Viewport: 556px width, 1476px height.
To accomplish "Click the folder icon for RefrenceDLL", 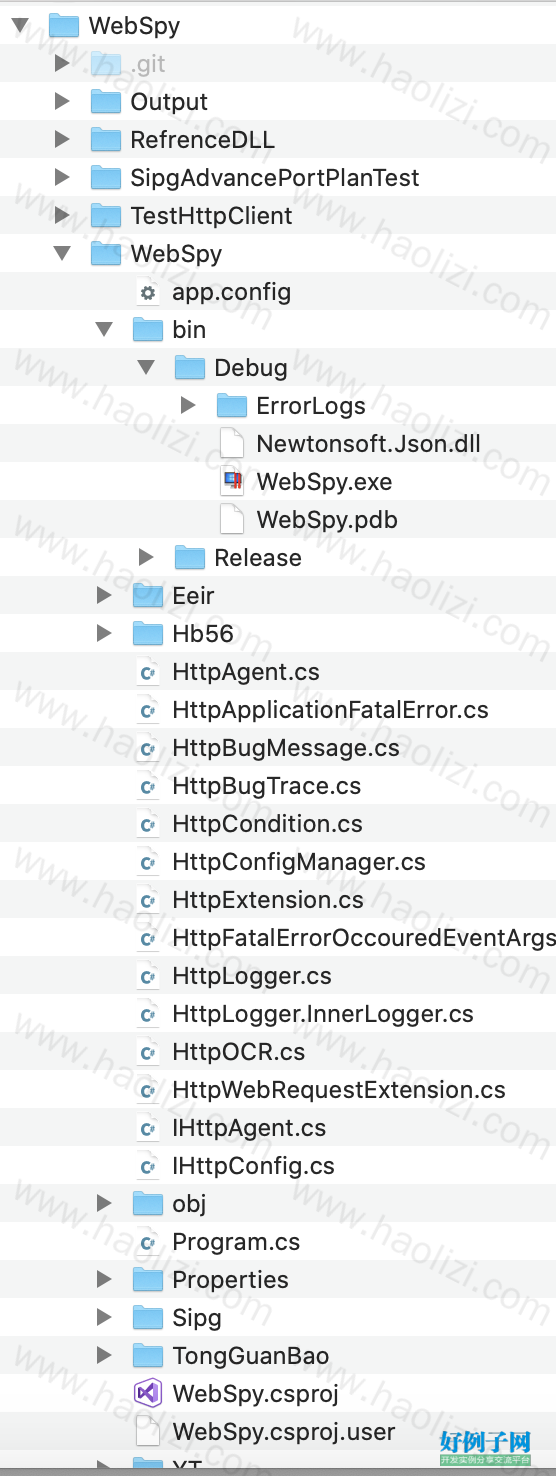I will click(105, 140).
